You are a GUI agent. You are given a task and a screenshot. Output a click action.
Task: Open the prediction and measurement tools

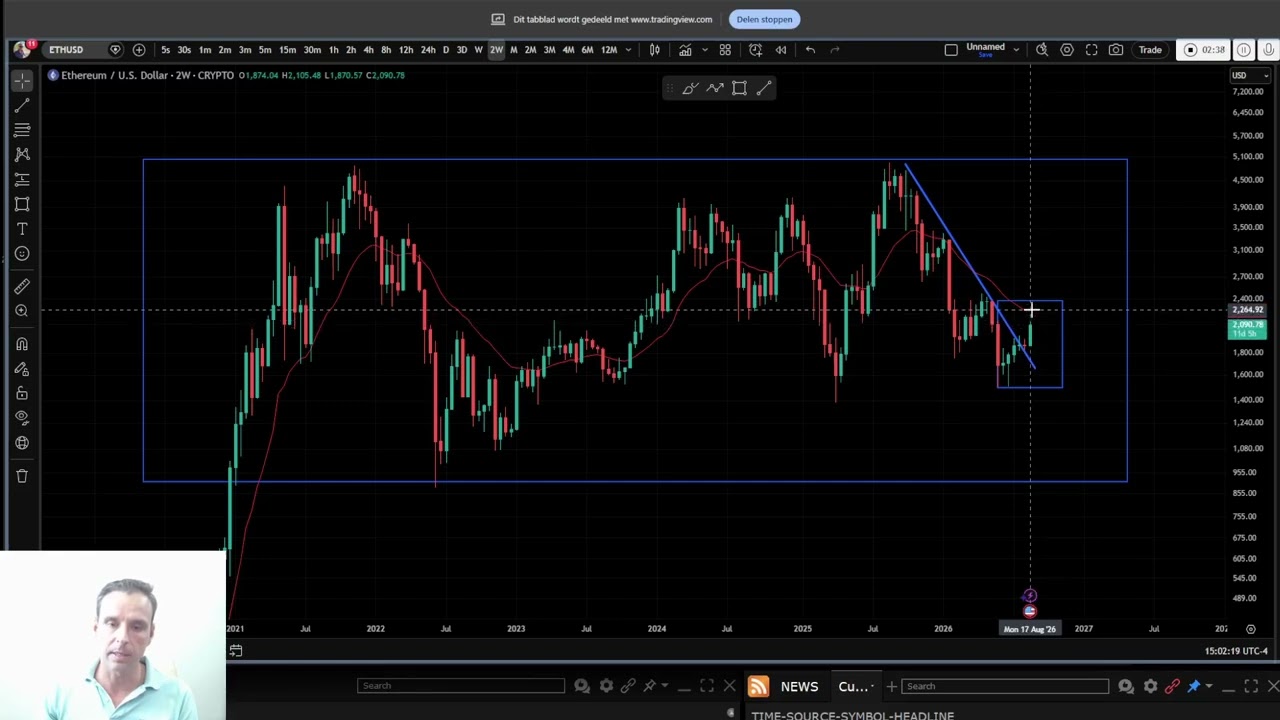tap(22, 180)
